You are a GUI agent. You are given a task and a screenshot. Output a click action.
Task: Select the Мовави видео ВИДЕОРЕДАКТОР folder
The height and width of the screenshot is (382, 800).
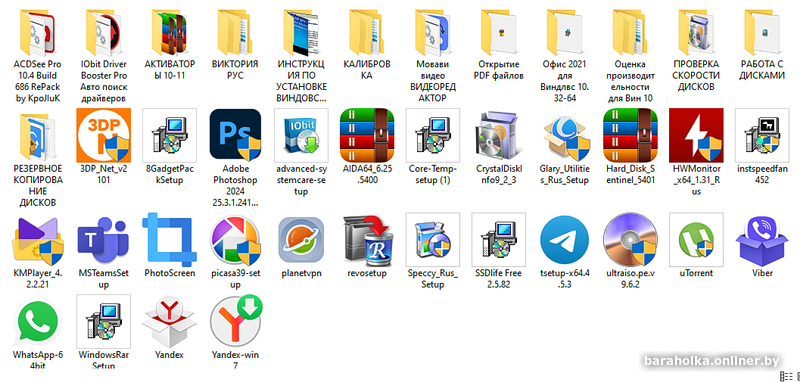pyautogui.click(x=433, y=32)
